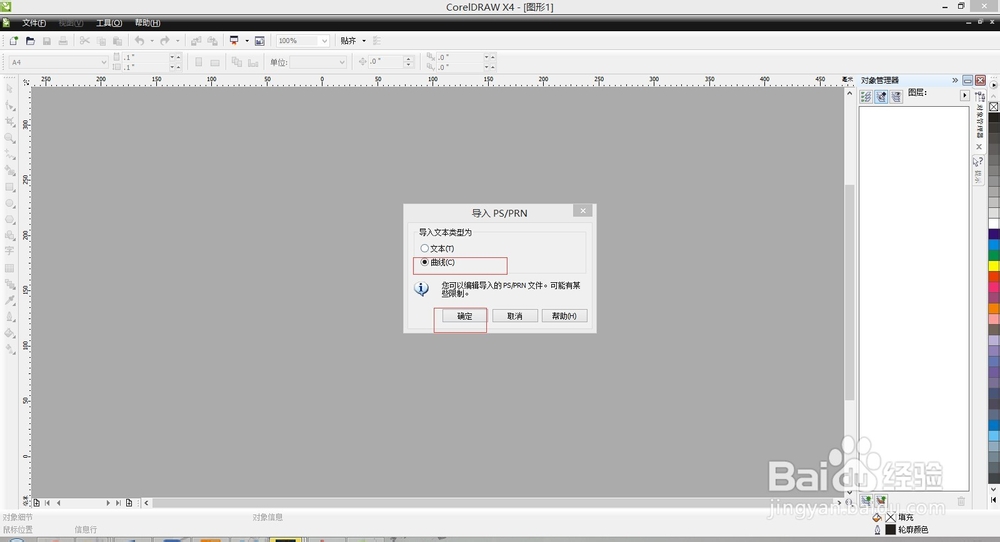Click the Save disk icon

pos(47,41)
